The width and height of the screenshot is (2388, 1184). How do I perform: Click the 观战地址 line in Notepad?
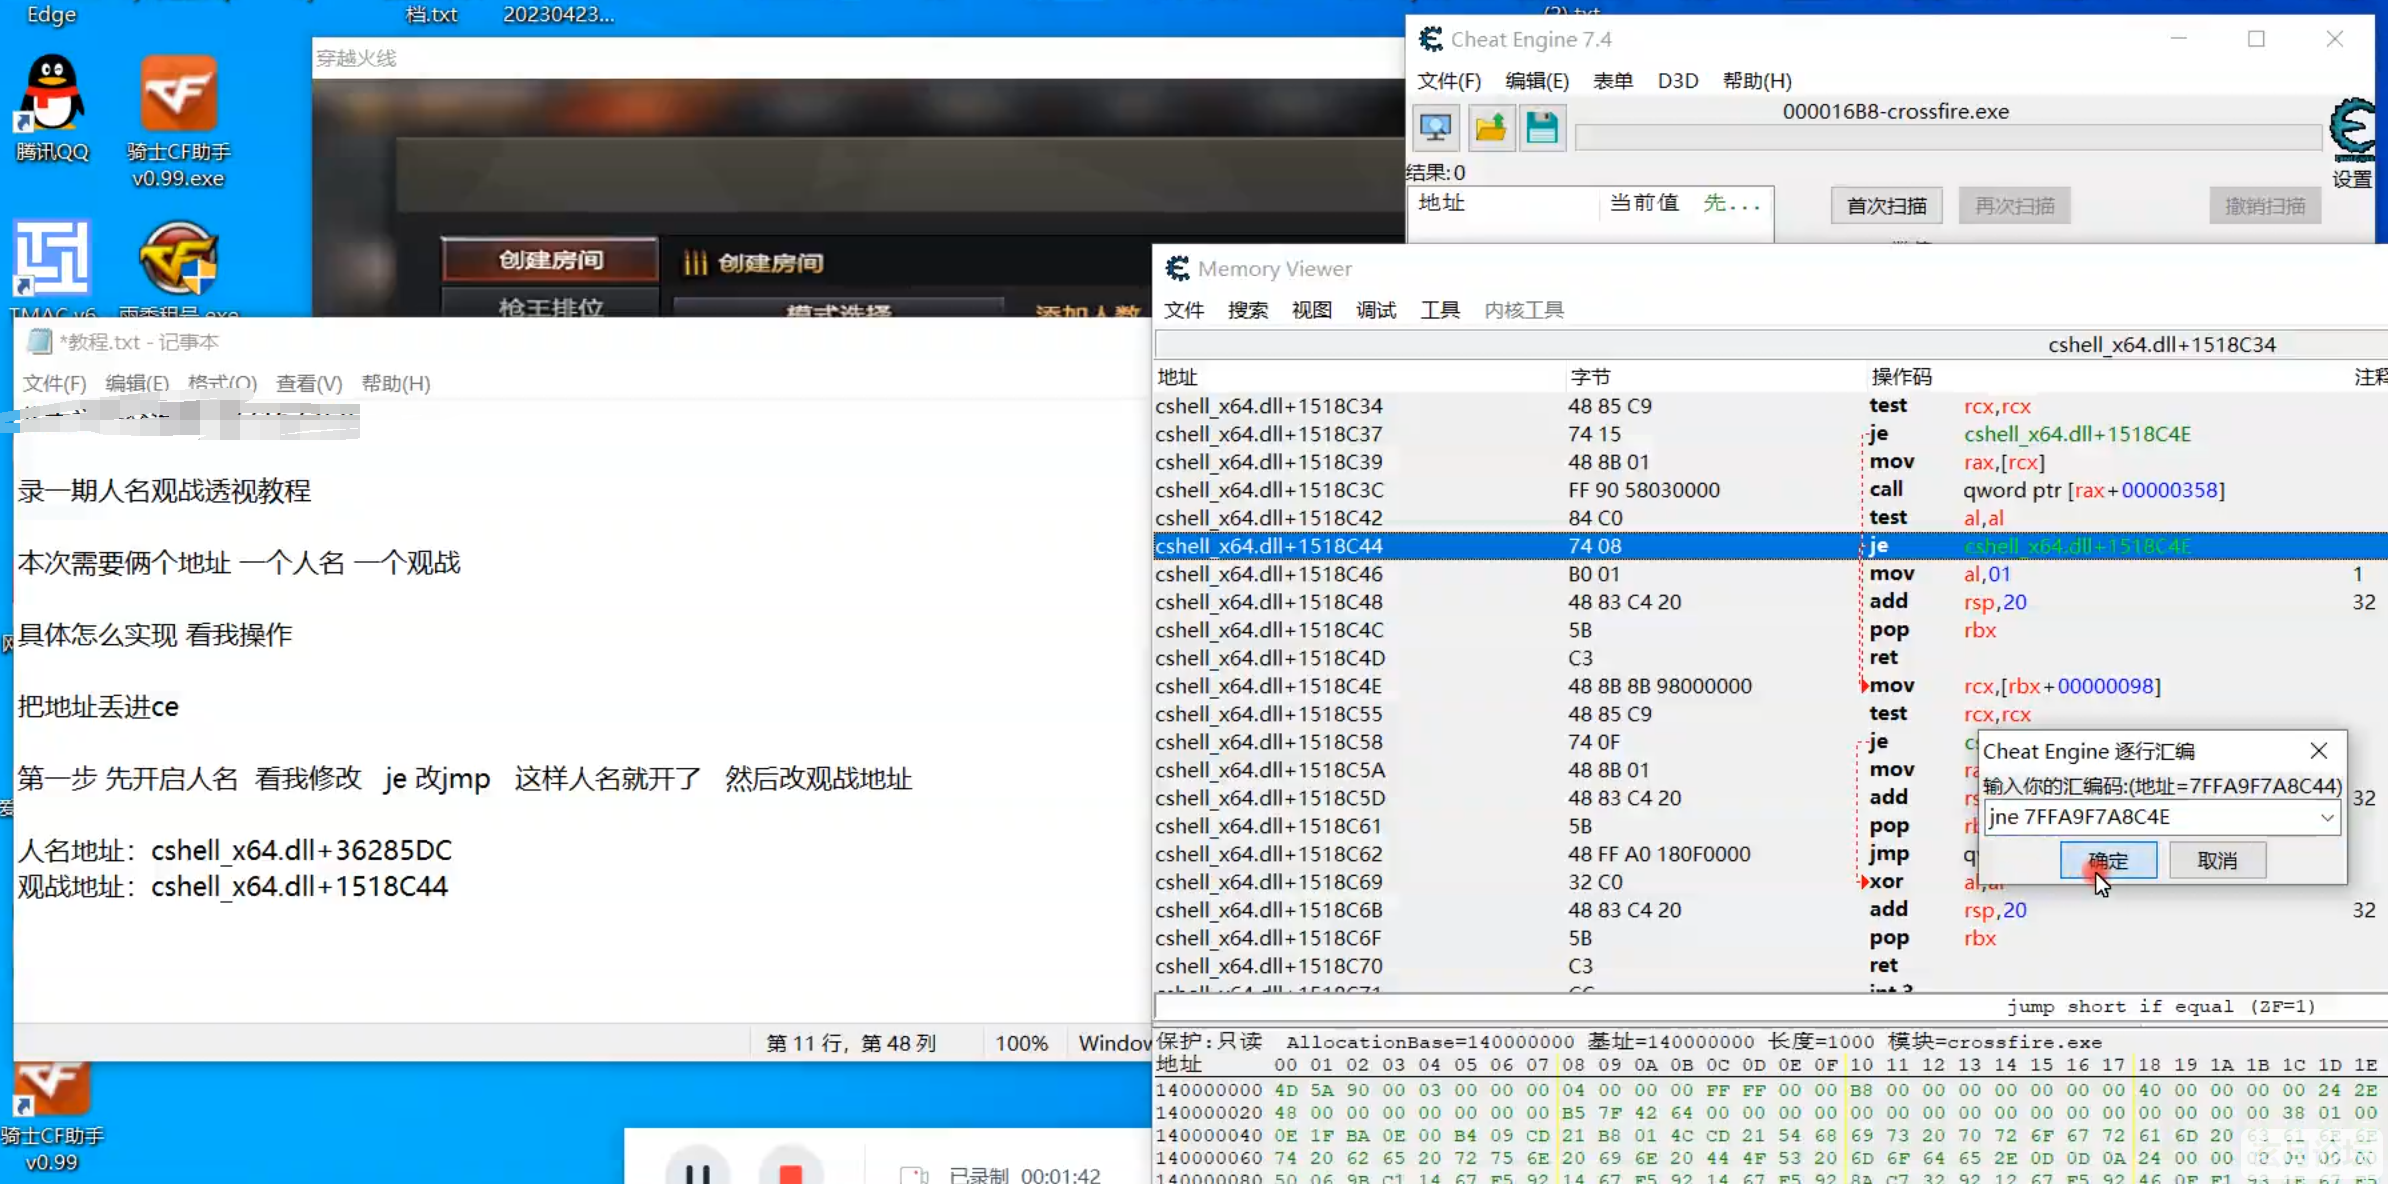[233, 887]
